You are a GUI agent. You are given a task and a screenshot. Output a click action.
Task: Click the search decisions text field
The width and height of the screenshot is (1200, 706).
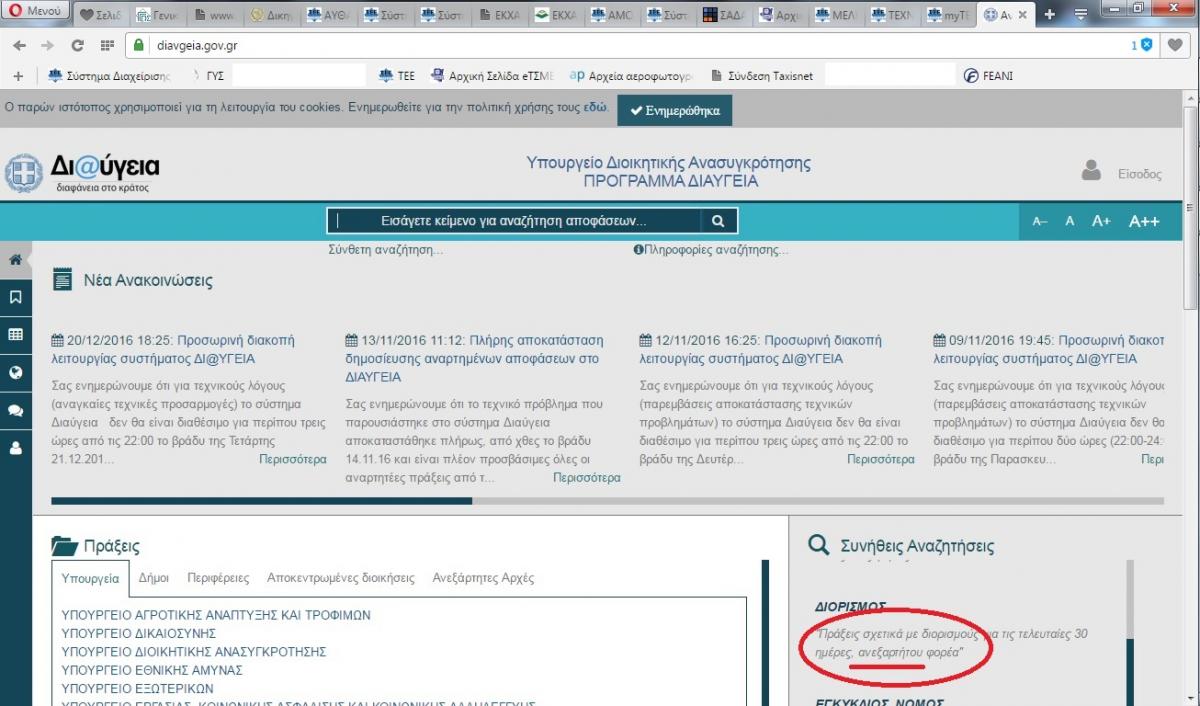(x=514, y=221)
